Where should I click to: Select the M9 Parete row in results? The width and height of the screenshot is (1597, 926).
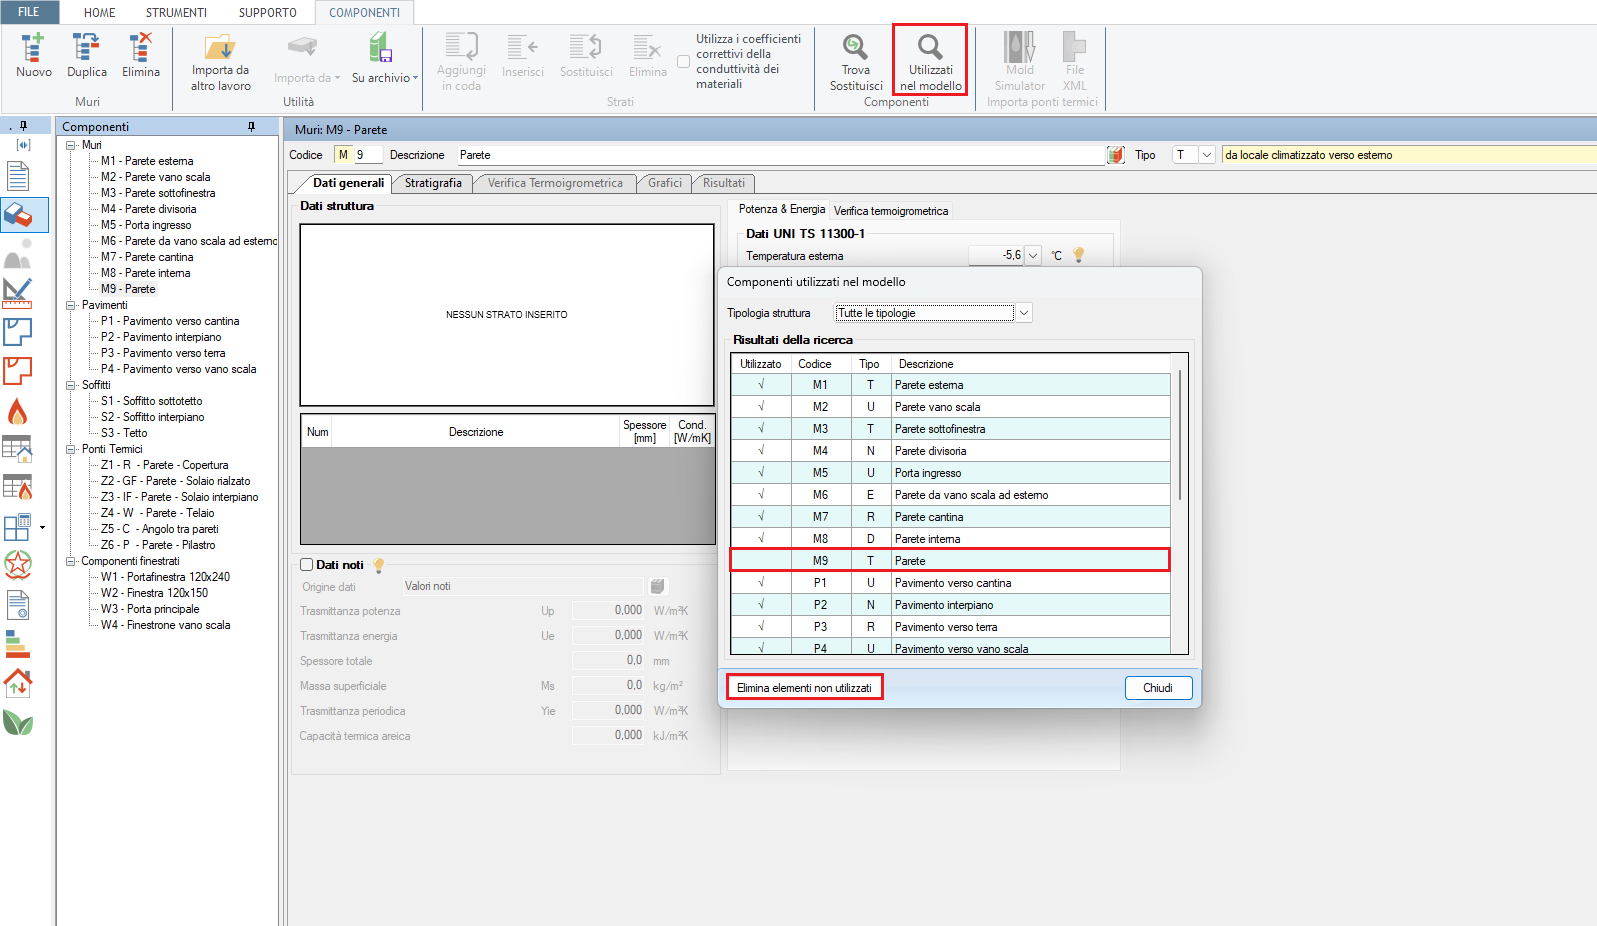(950, 561)
